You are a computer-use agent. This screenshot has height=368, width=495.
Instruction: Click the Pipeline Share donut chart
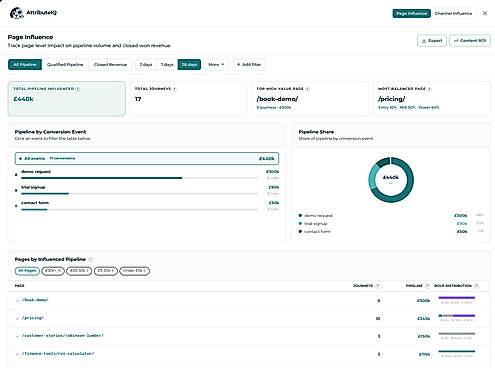[x=391, y=180]
